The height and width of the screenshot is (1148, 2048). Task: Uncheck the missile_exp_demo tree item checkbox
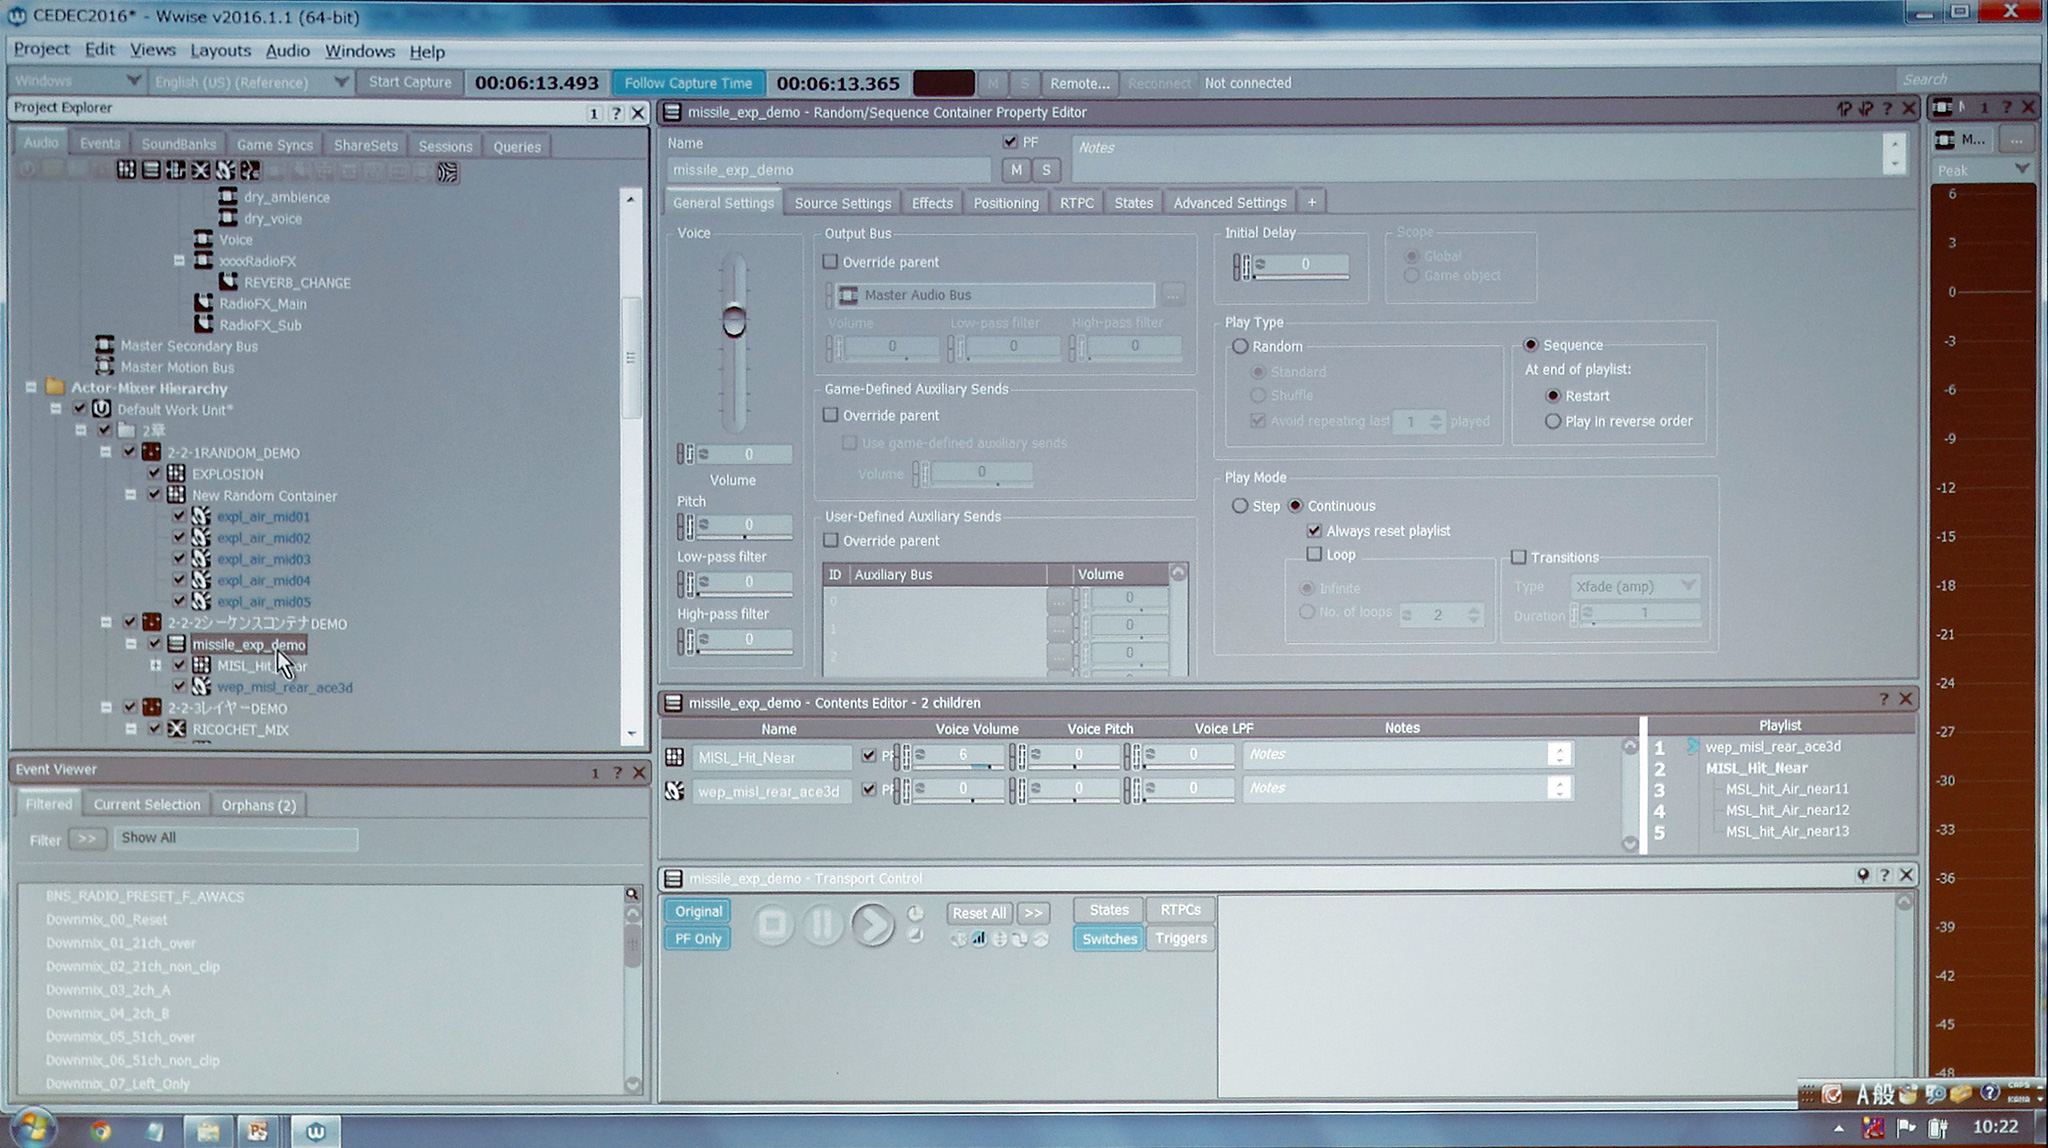[154, 643]
